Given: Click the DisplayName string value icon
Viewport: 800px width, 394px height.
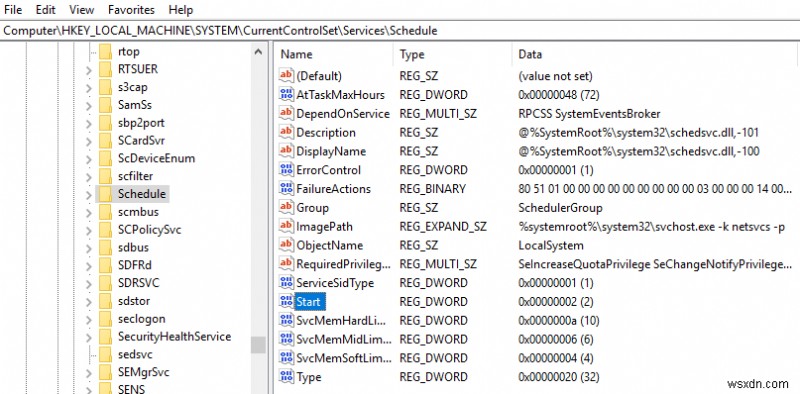Looking at the screenshot, I should pos(286,151).
